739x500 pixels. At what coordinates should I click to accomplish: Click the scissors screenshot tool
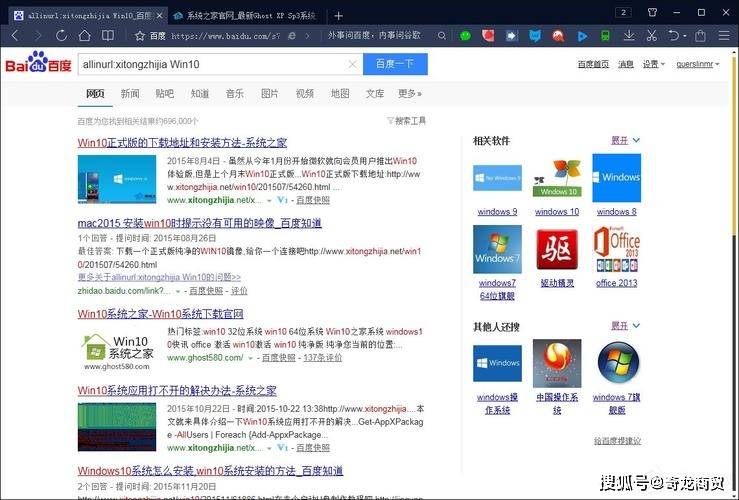pos(652,36)
